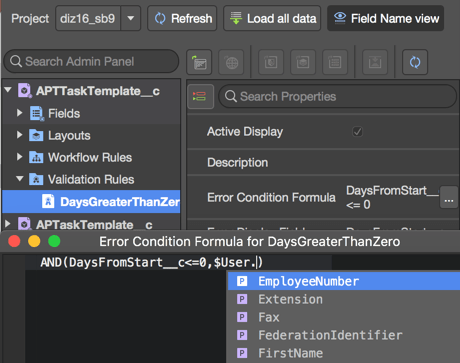Image resolution: width=460 pixels, height=363 pixels.
Task: Click the globe toolbar icon
Action: 231,62
